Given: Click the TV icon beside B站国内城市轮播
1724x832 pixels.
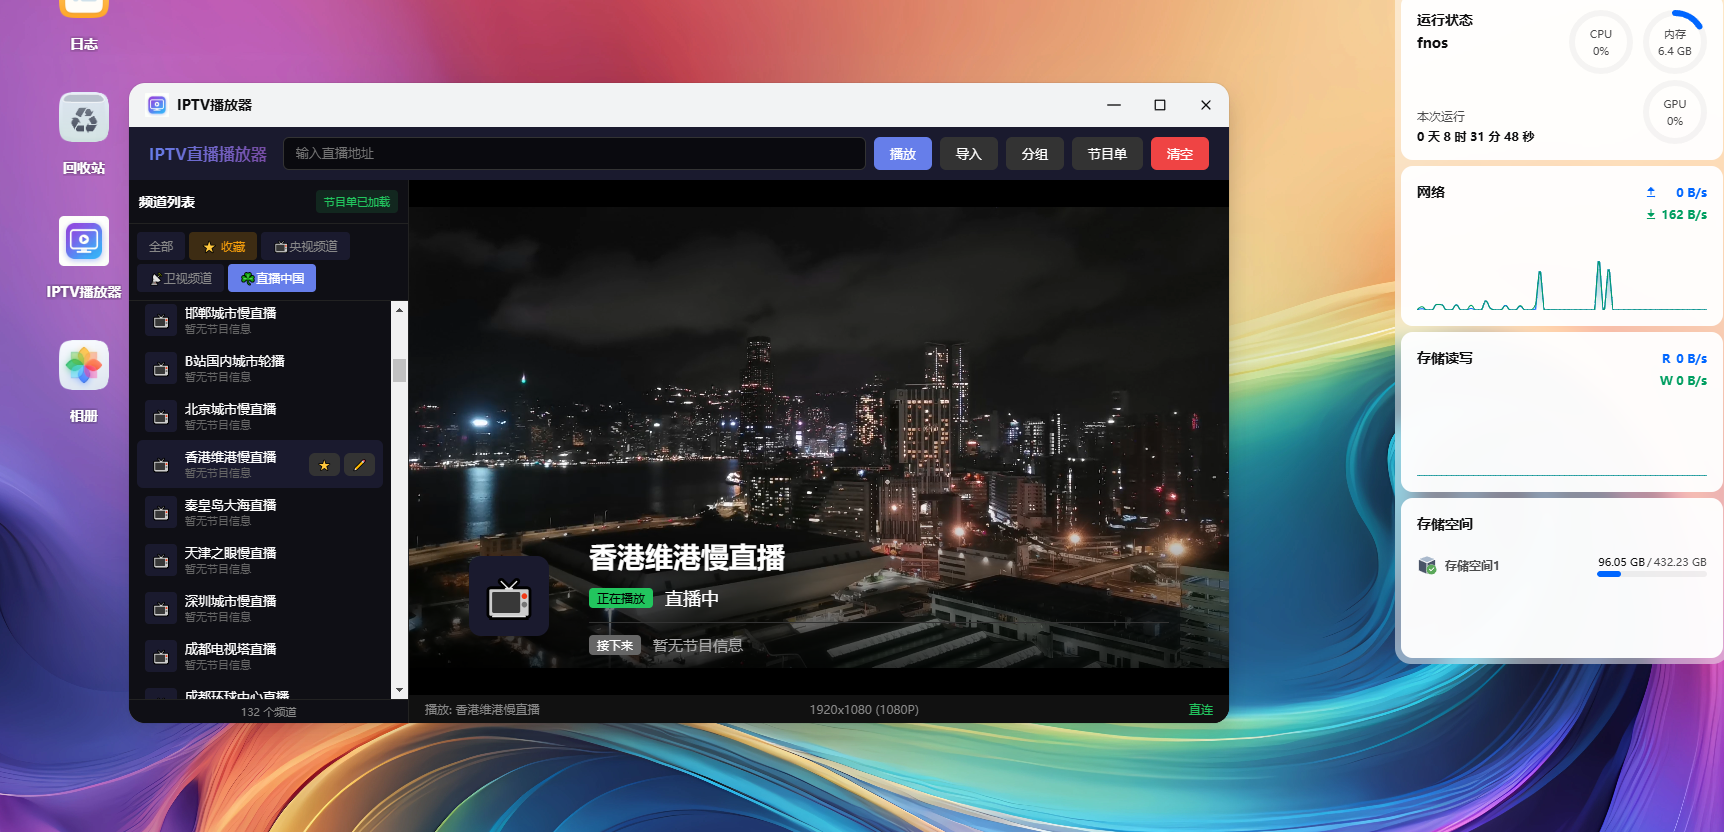Looking at the screenshot, I should [161, 369].
